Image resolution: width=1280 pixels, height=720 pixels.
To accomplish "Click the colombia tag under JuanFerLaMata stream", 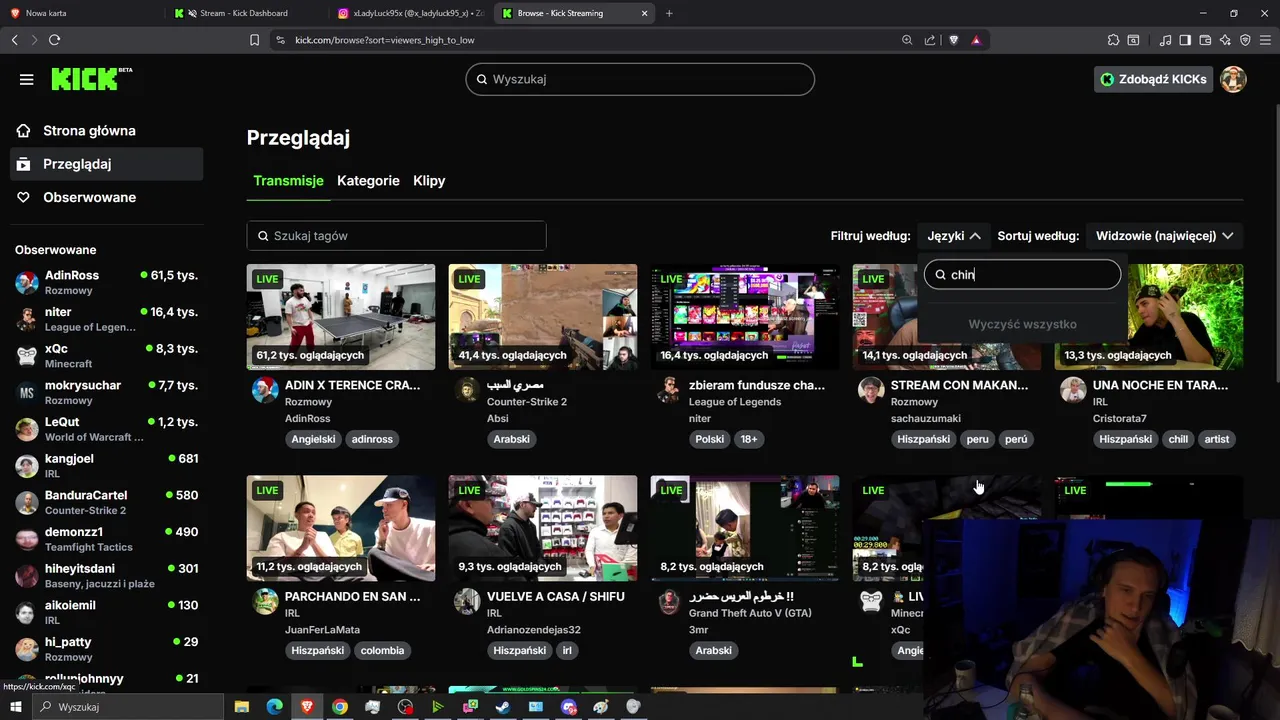I will click(x=382, y=650).
